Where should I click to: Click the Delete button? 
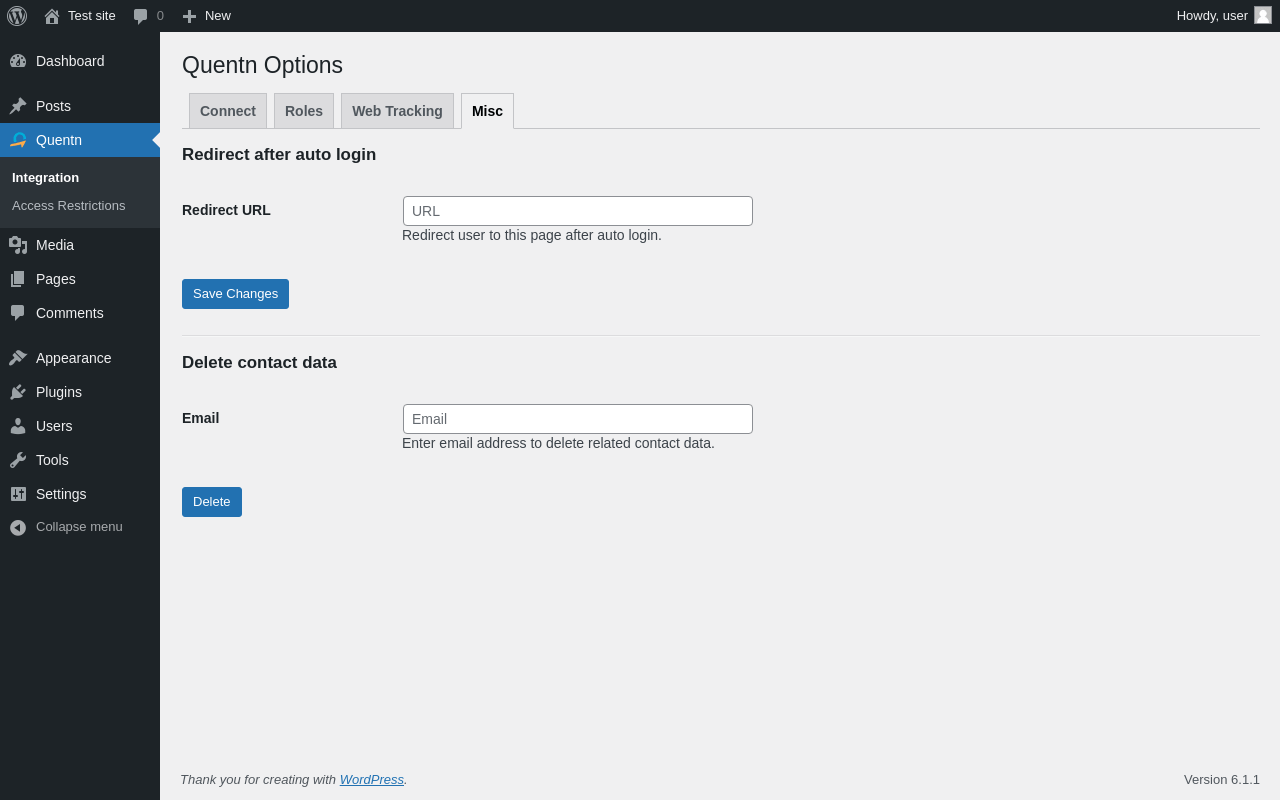click(x=212, y=502)
